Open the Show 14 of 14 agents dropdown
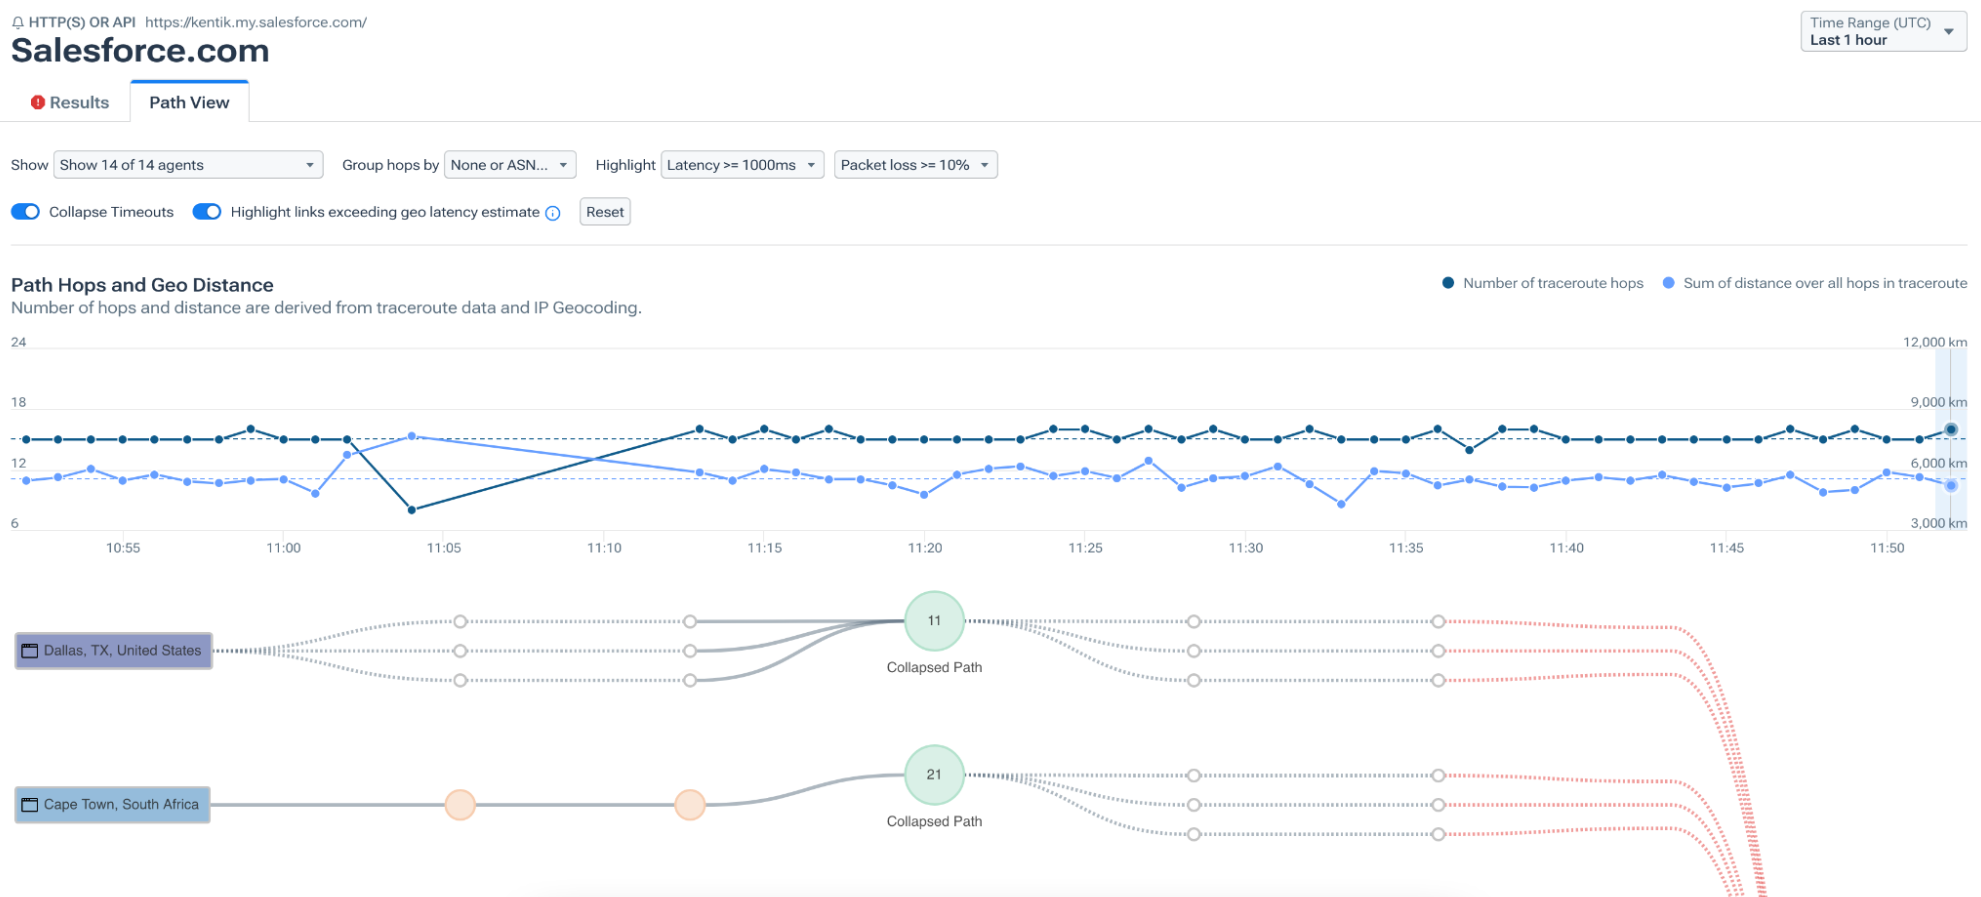 click(x=188, y=165)
